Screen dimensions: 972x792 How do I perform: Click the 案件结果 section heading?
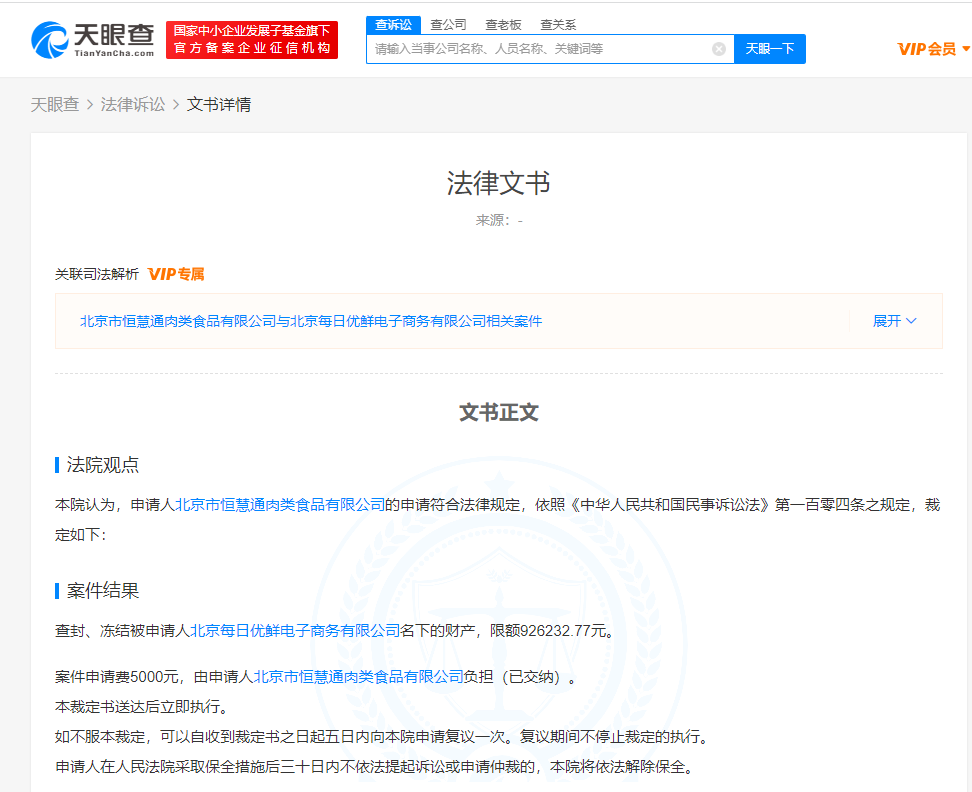coord(103,591)
